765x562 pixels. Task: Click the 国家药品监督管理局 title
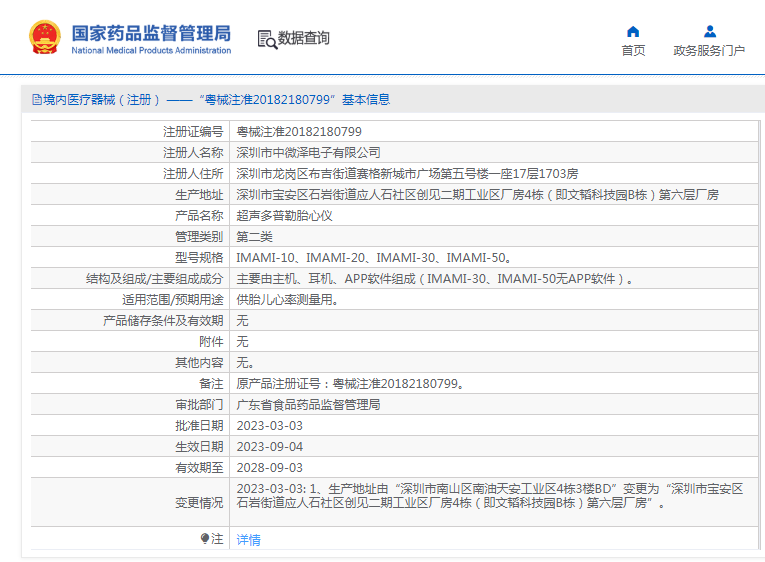tap(151, 33)
